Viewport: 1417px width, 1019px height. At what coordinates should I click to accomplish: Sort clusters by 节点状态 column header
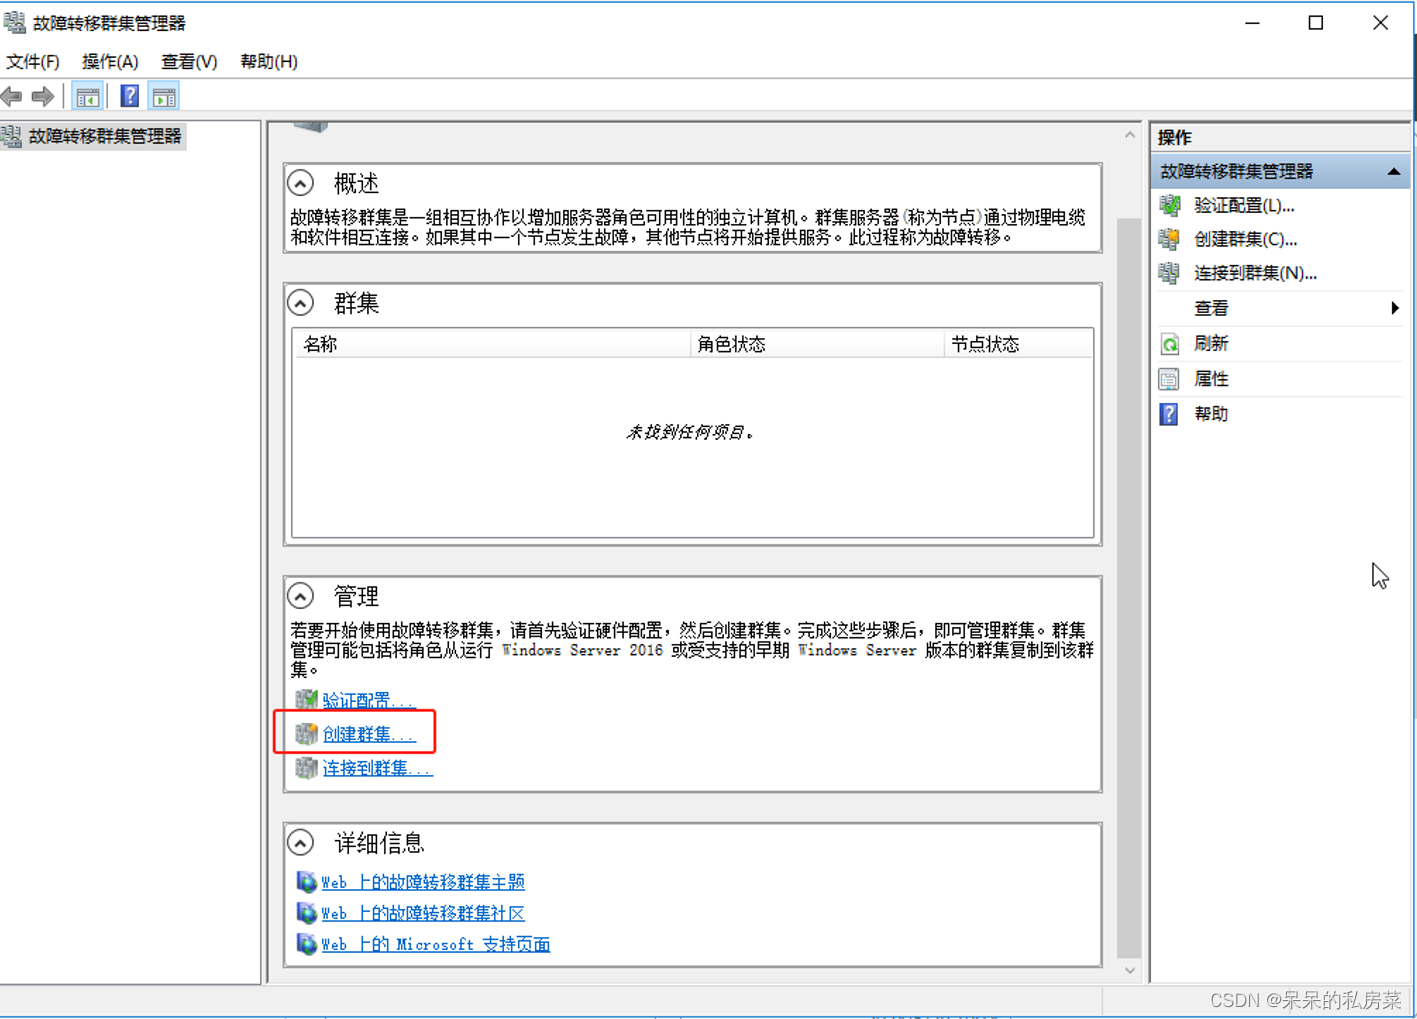[1018, 344]
